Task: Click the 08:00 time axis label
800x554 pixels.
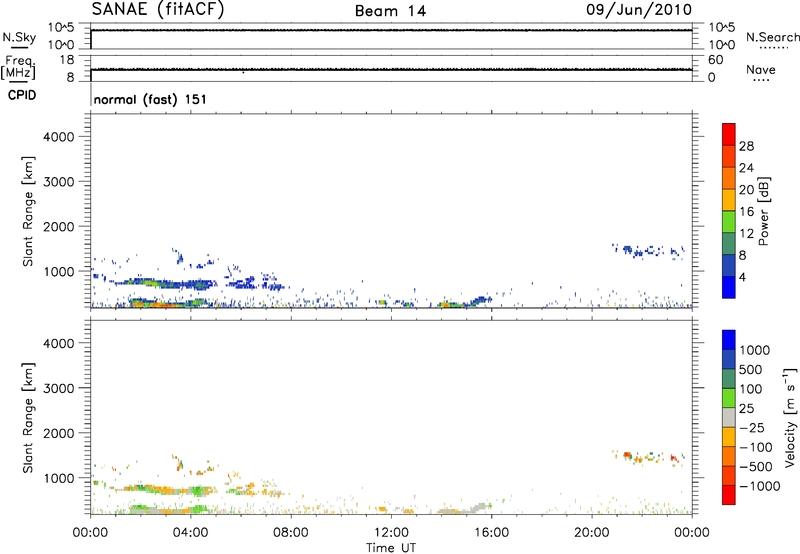Action: tap(291, 533)
